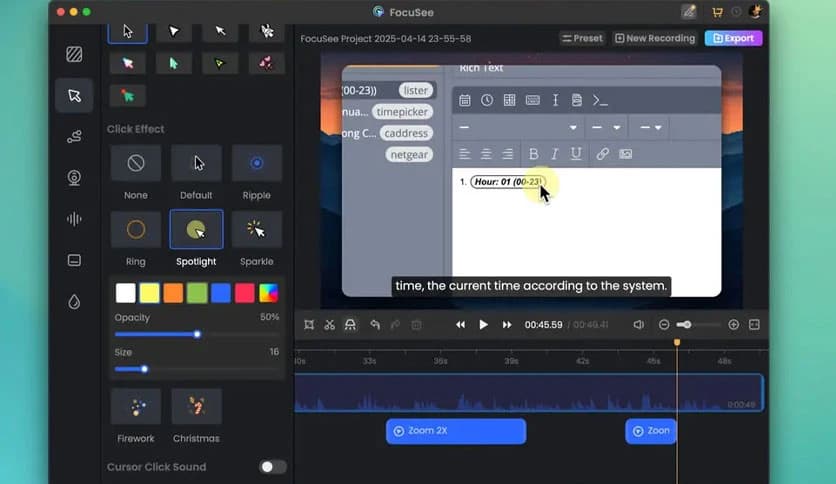Screen dimensions: 836x484
Task: Start a New Recording
Action: coord(655,38)
